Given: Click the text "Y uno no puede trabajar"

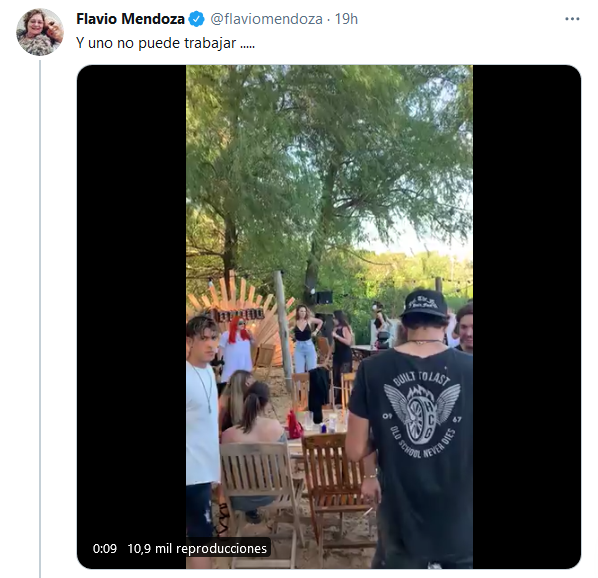Looking at the screenshot, I should (156, 43).
